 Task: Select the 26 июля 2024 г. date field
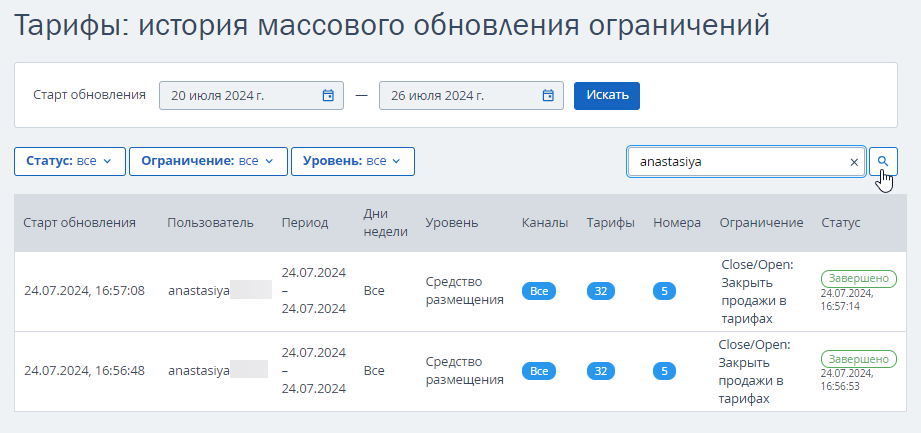pyautogui.click(x=471, y=95)
